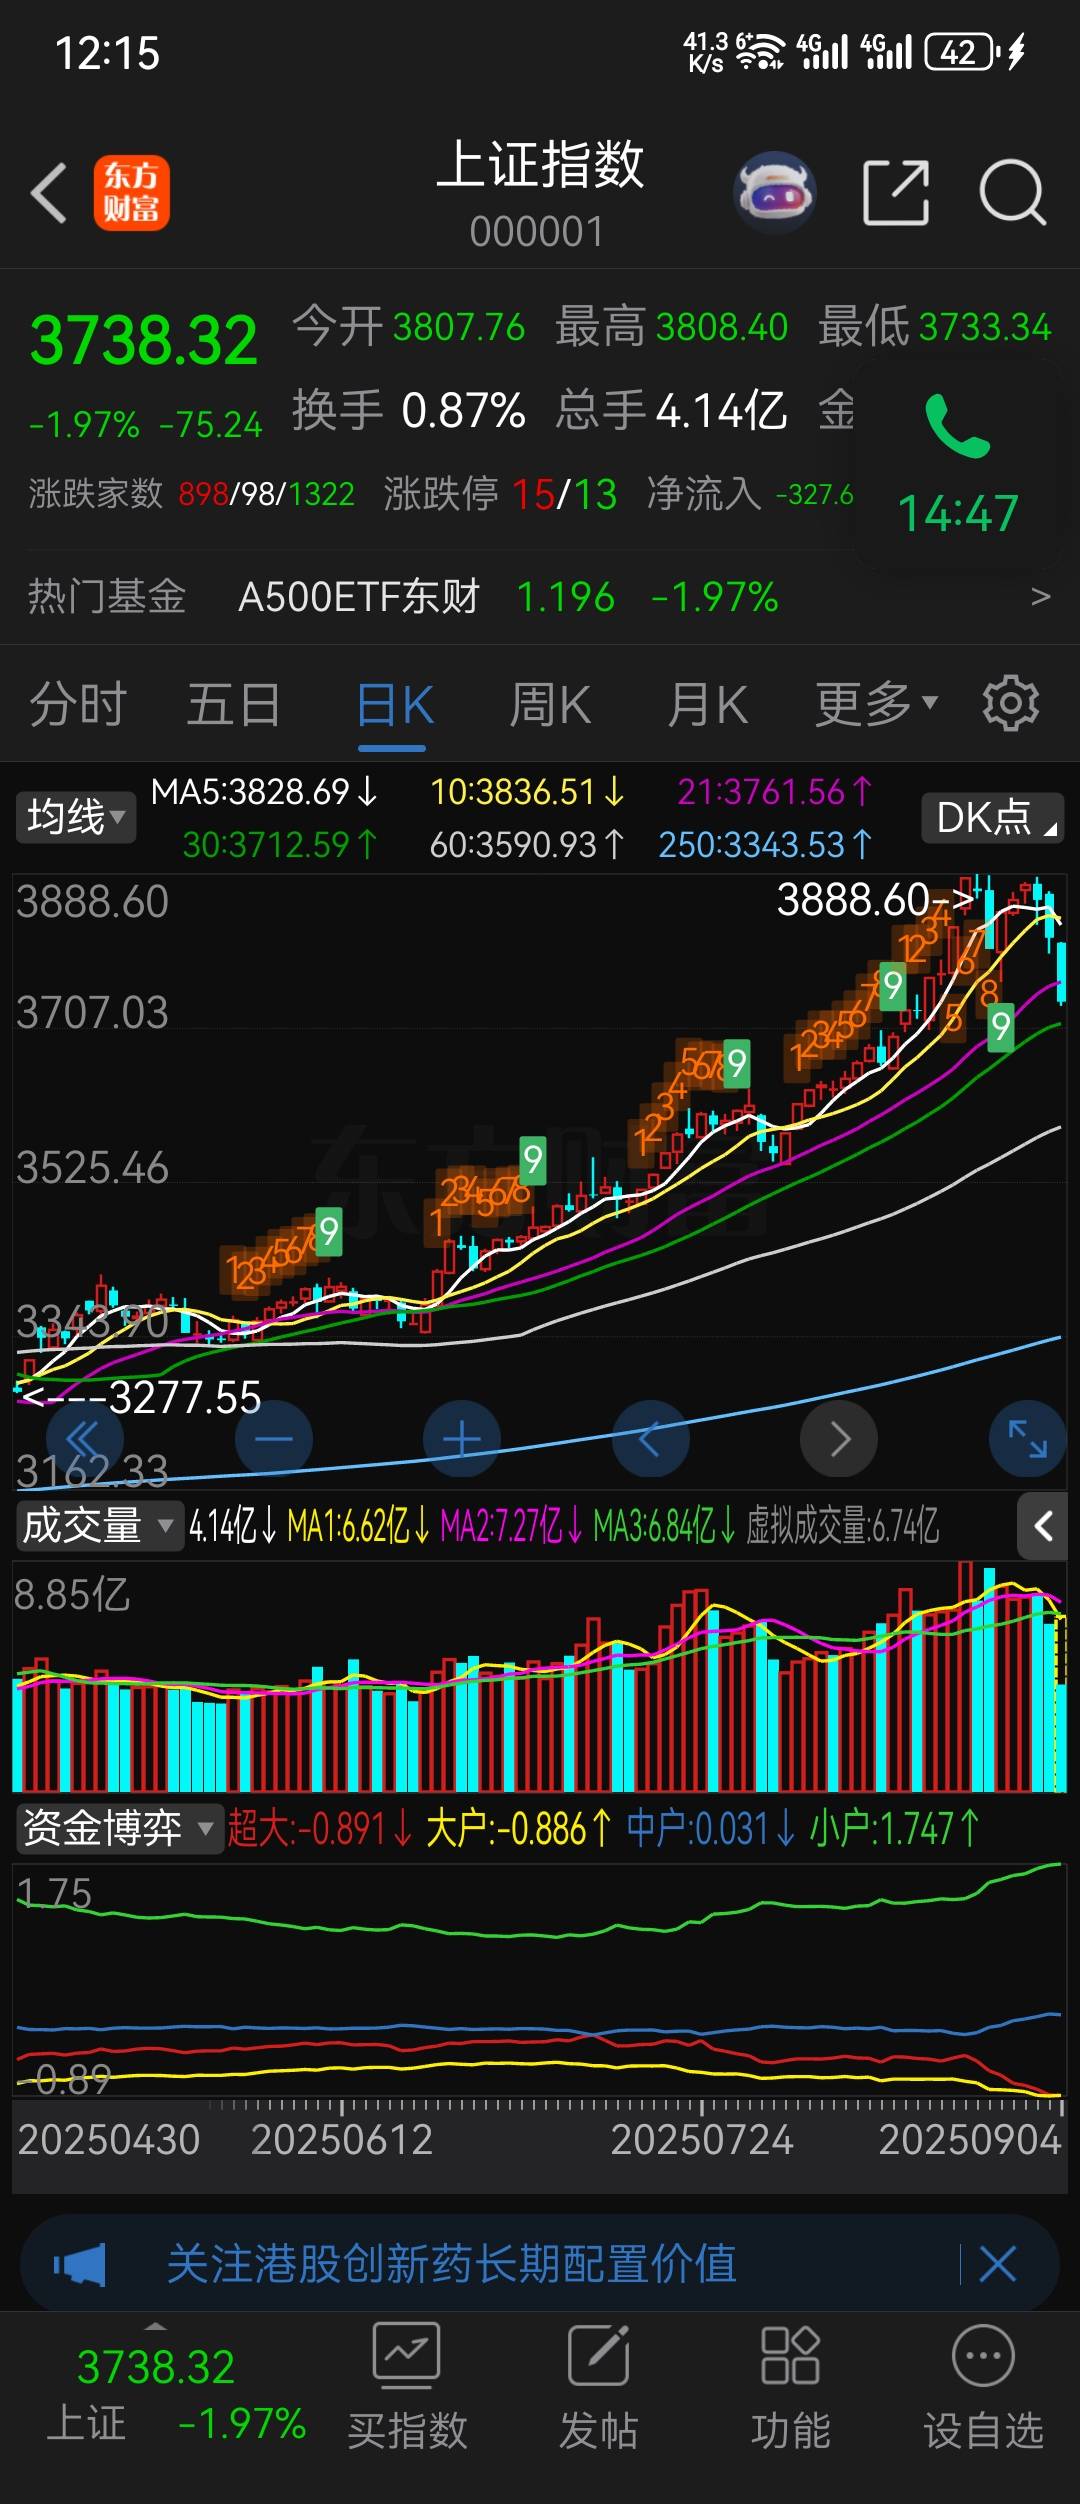1080x2504 pixels.
Task: Open the 资金博弈 indicator dropdown
Action: 119,1829
